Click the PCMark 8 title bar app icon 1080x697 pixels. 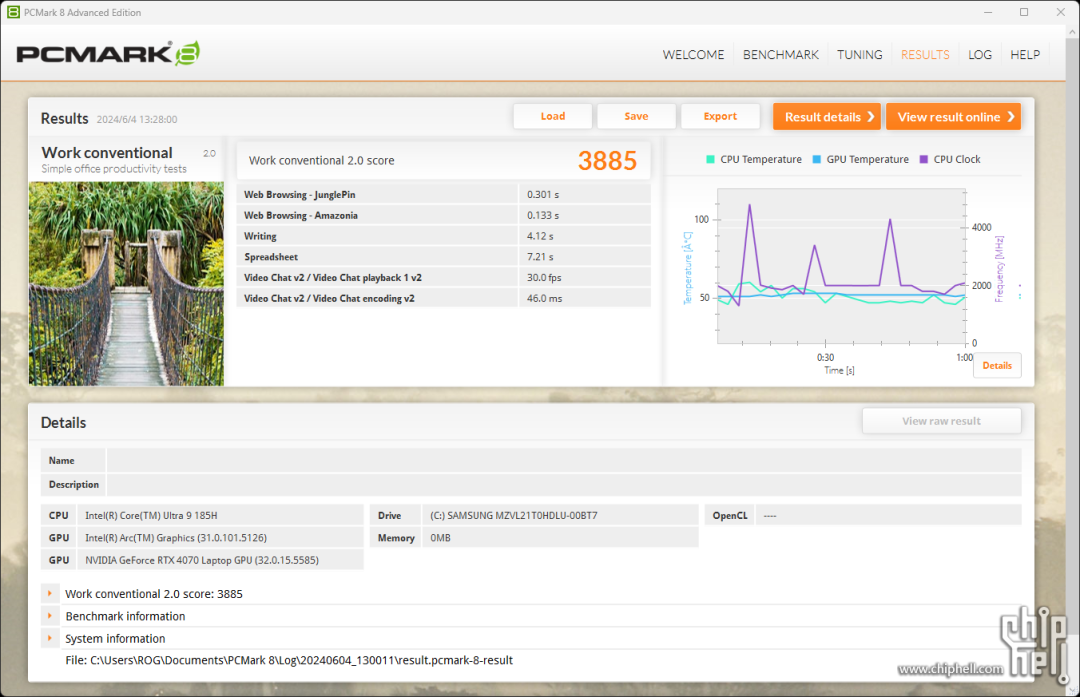click(x=13, y=12)
